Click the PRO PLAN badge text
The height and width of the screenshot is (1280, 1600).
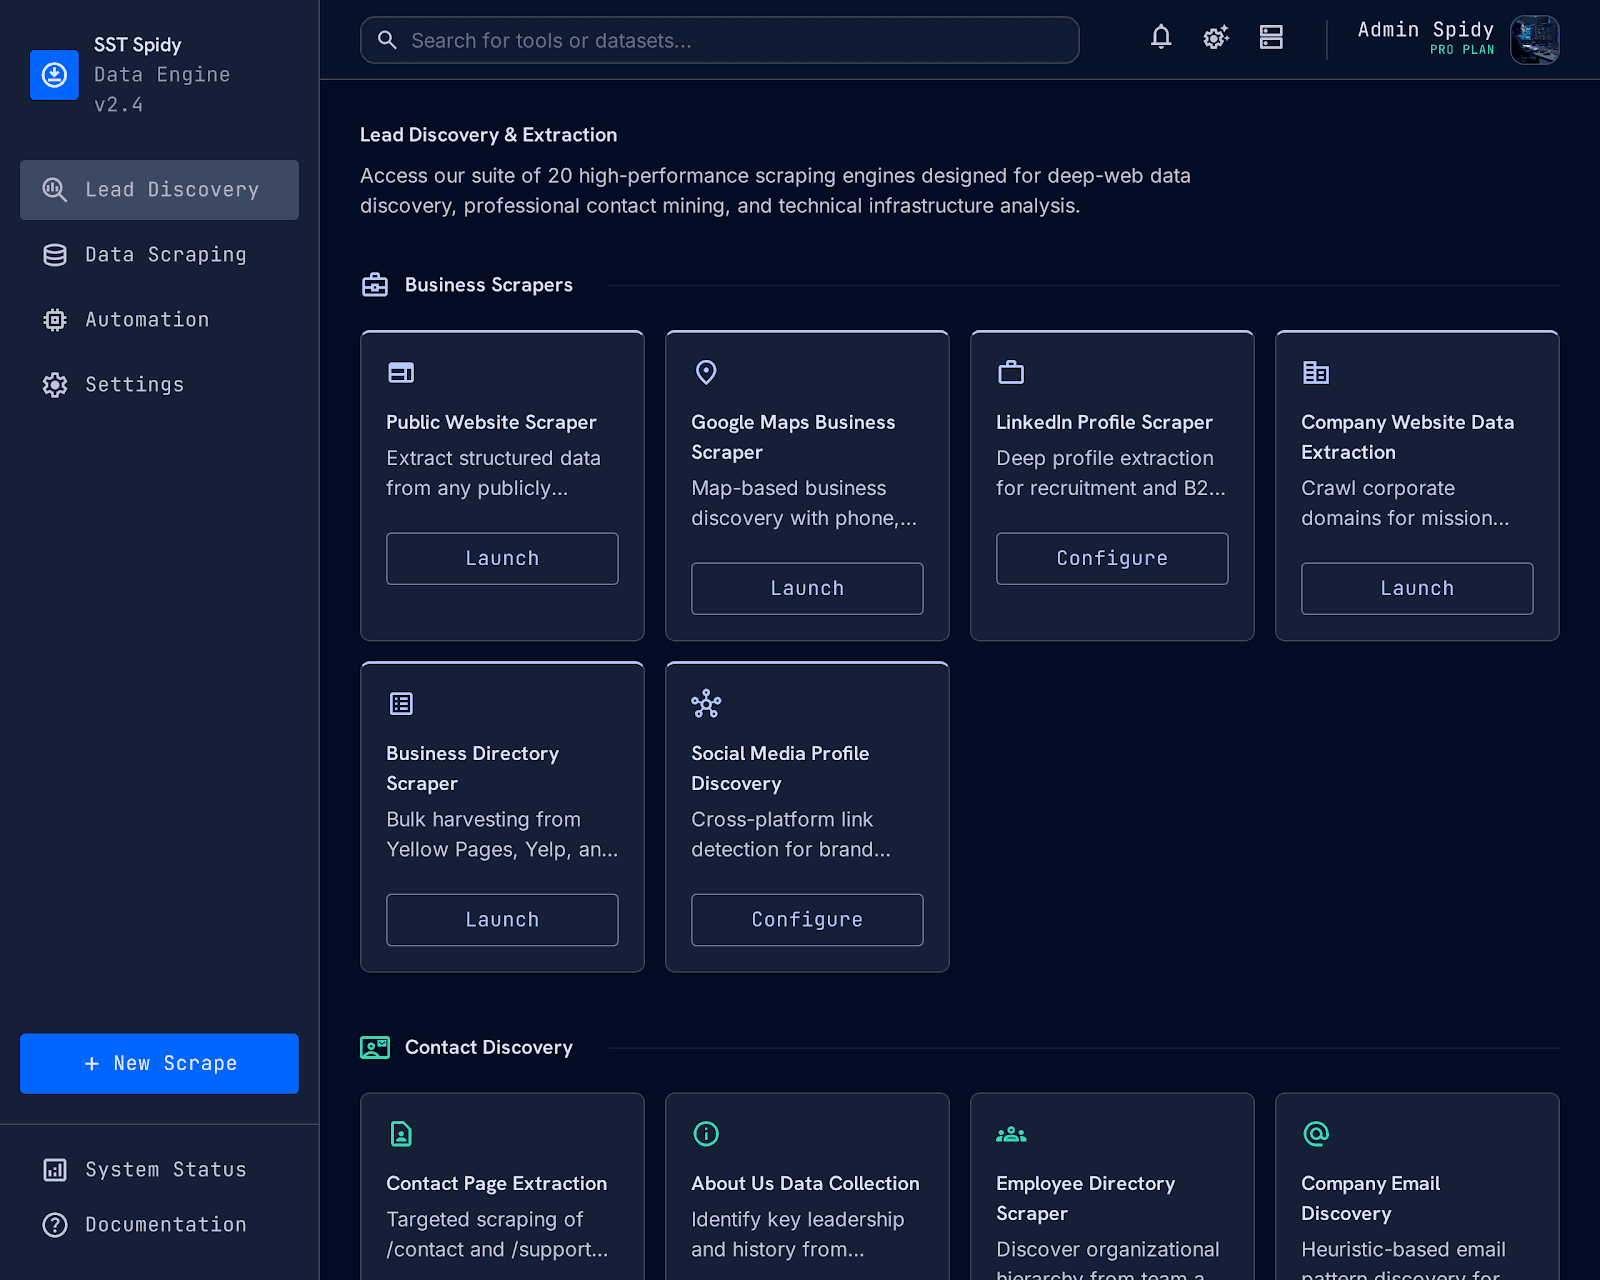1462,50
